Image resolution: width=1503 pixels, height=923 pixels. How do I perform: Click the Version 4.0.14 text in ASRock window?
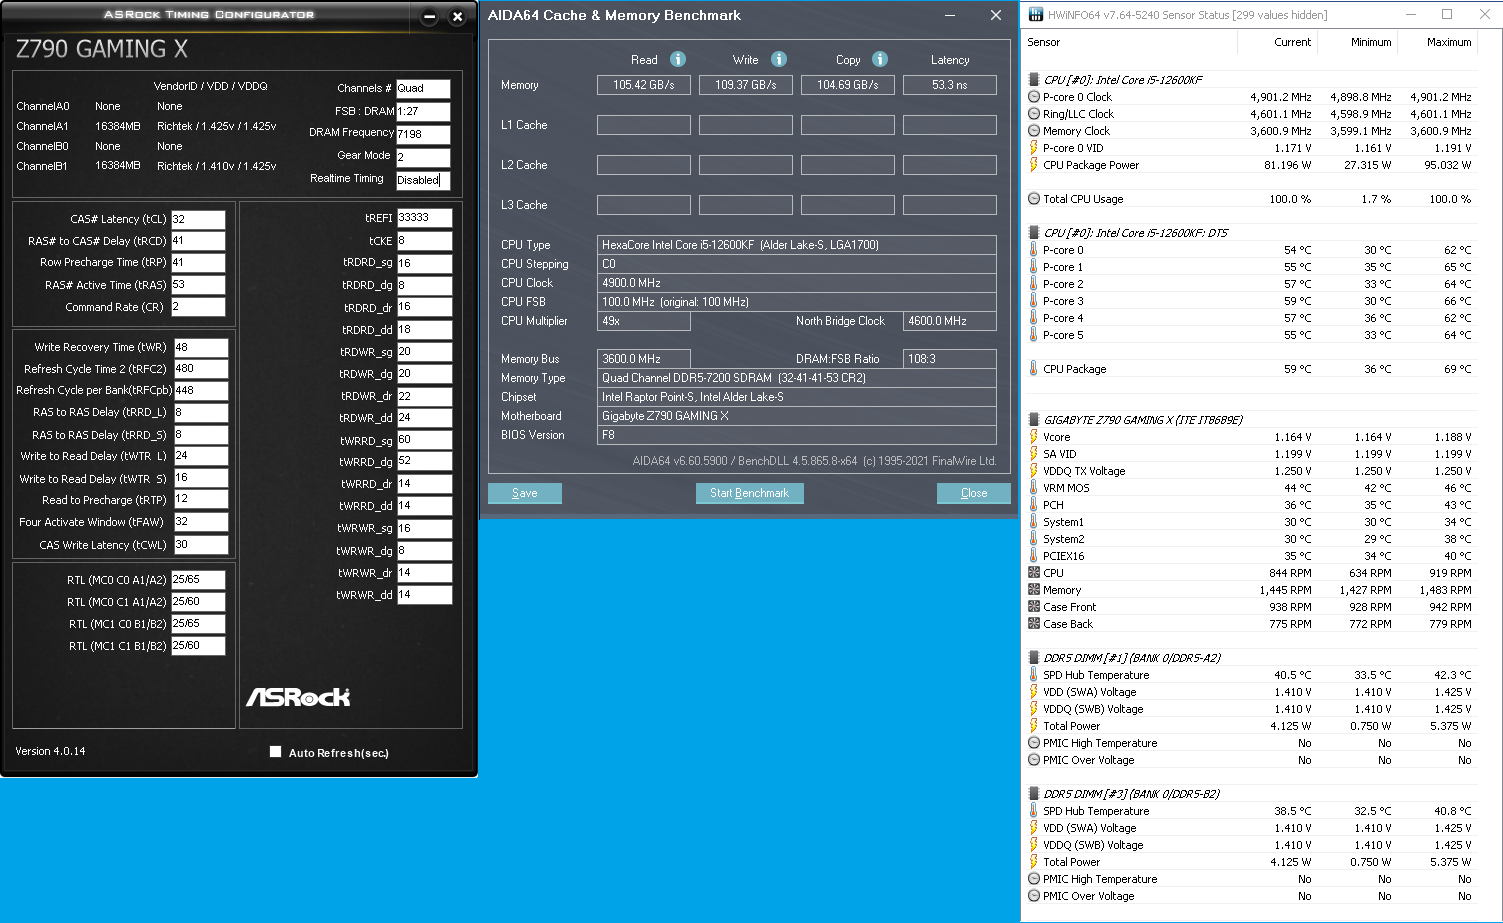(50, 751)
